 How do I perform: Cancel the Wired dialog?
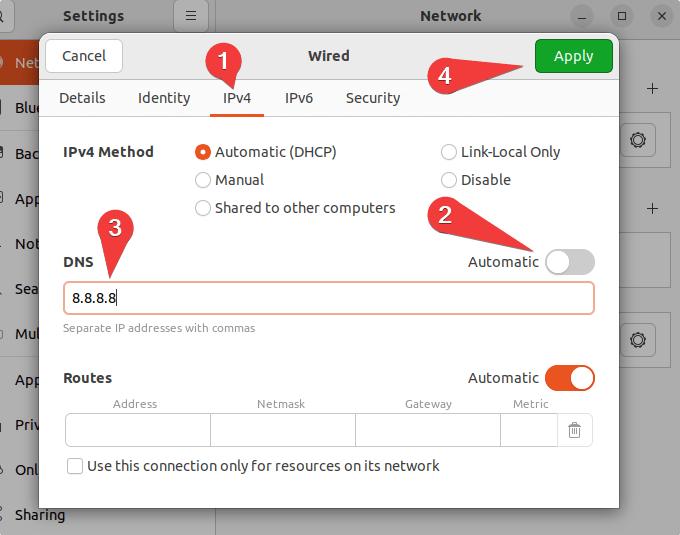pos(84,56)
